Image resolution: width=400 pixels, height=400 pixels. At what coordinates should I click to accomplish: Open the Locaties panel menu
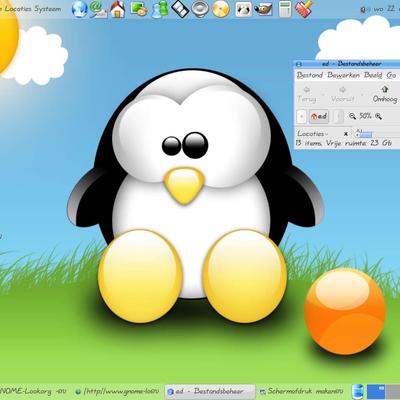(x=18, y=9)
